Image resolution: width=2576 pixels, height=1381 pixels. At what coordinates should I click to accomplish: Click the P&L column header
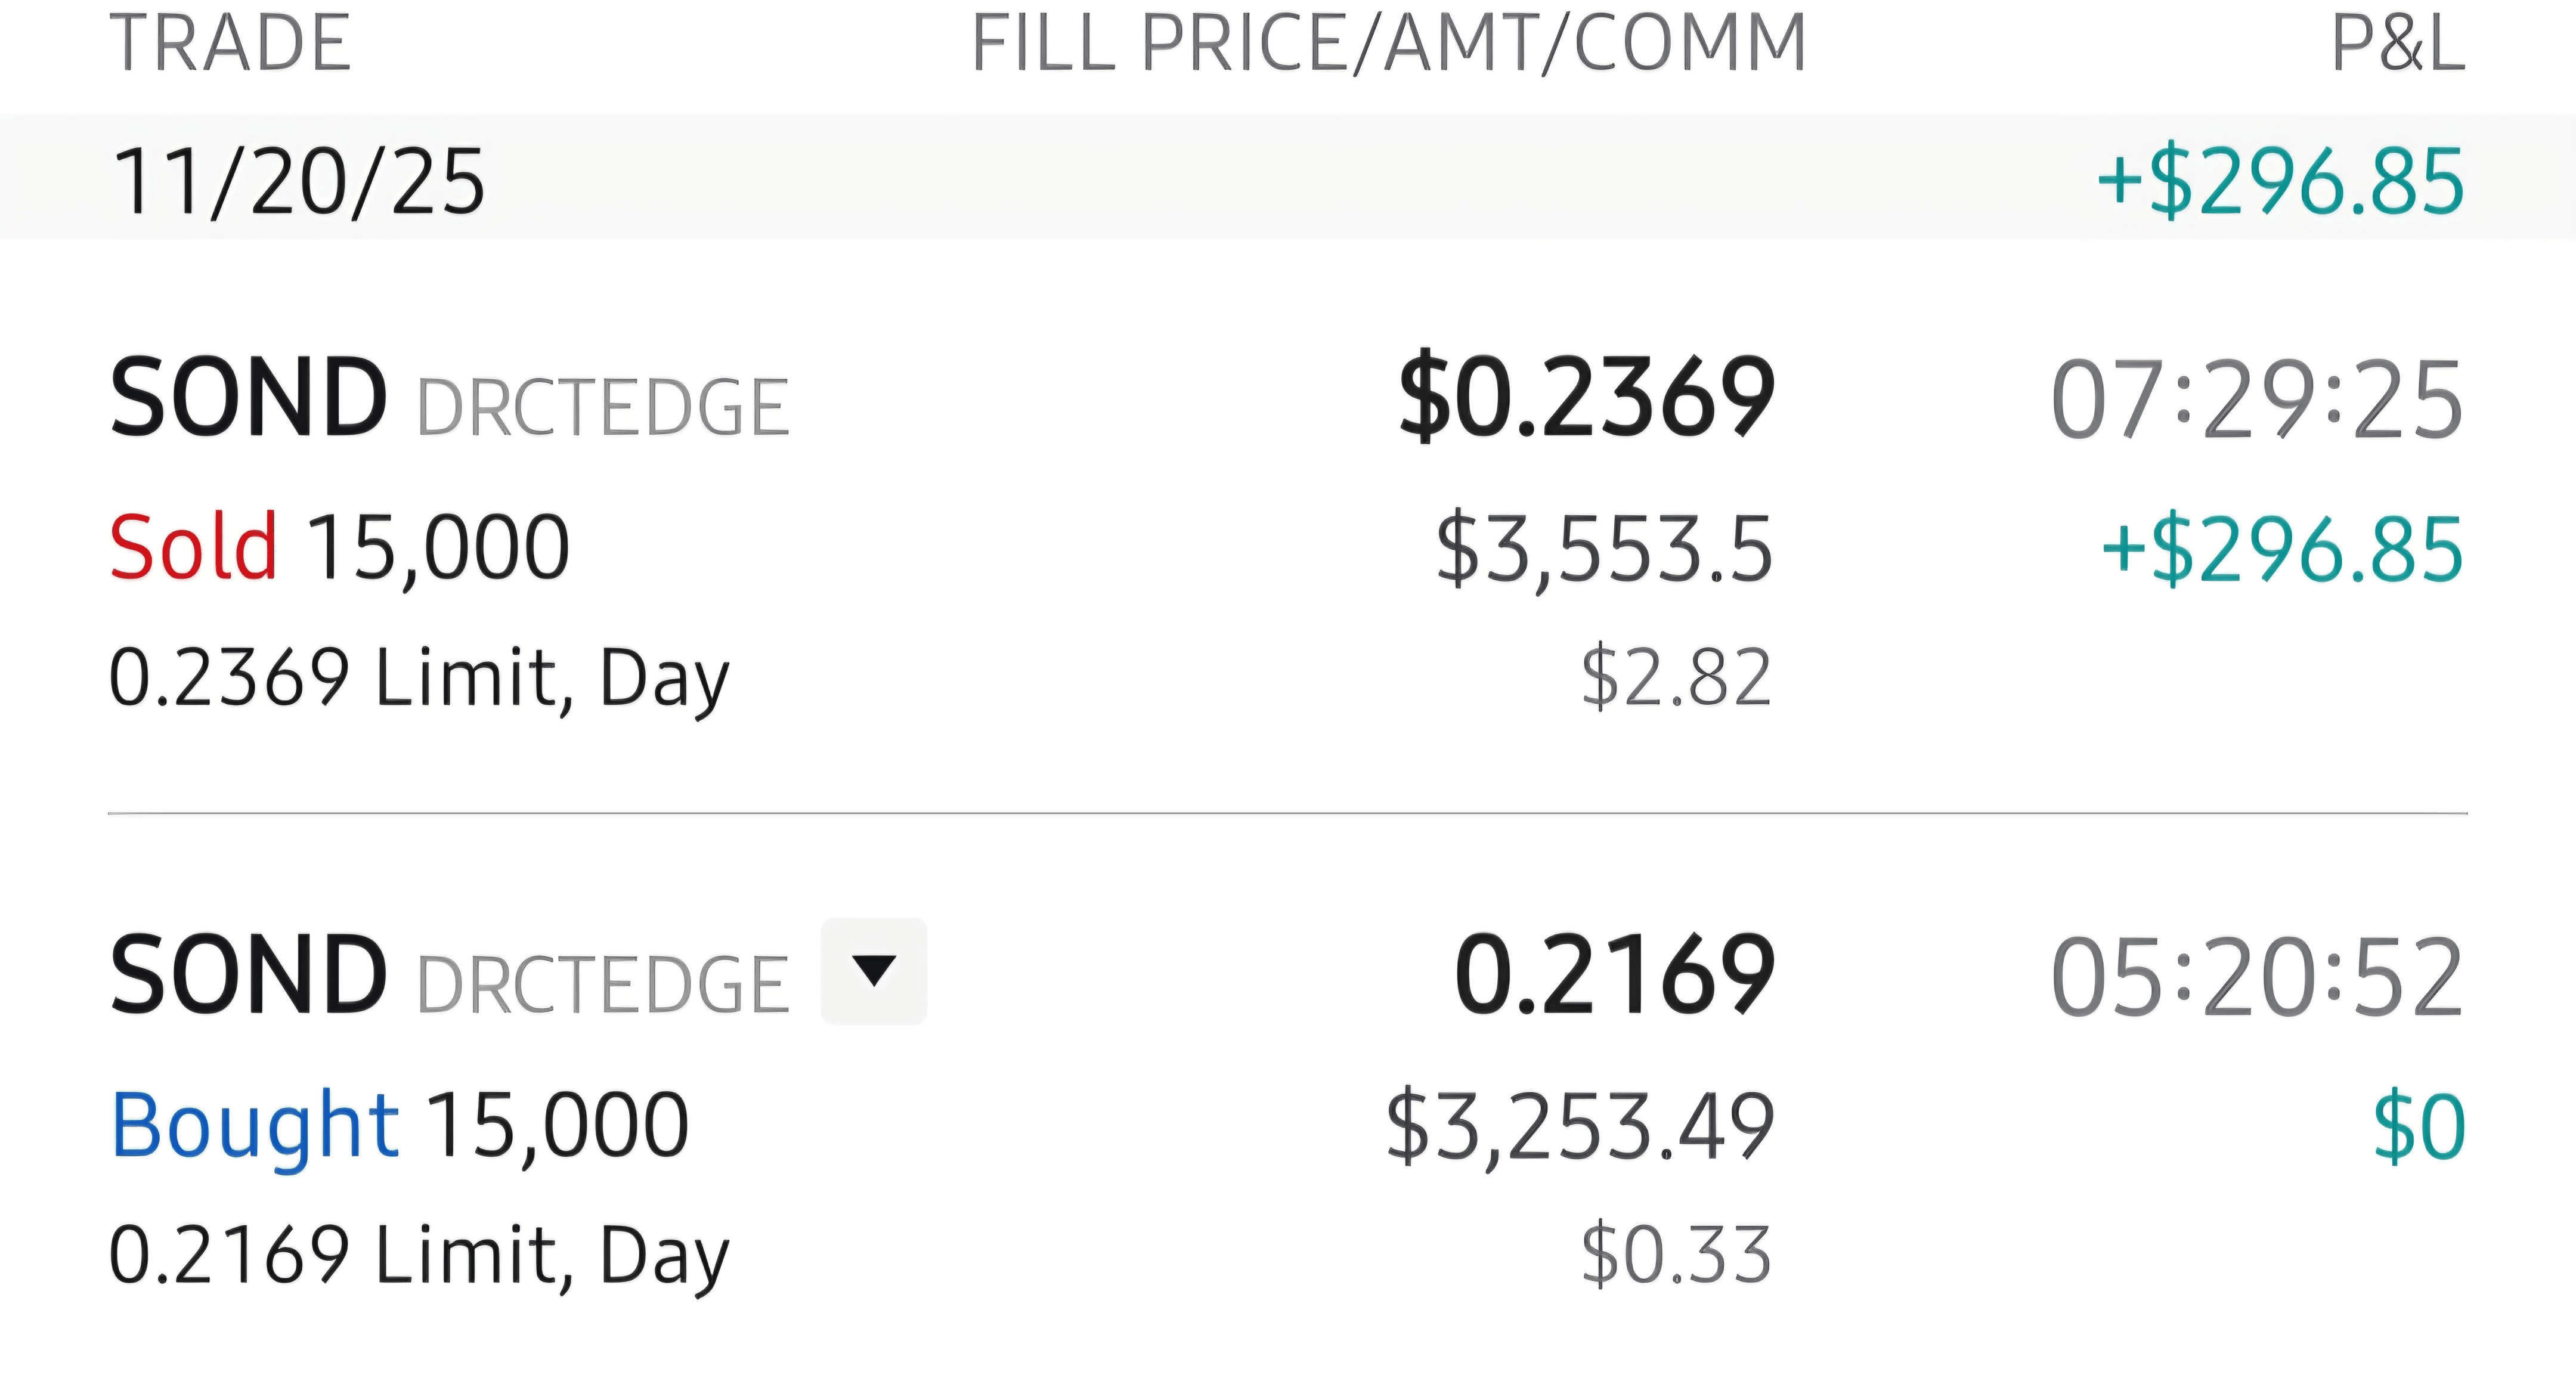click(2397, 44)
